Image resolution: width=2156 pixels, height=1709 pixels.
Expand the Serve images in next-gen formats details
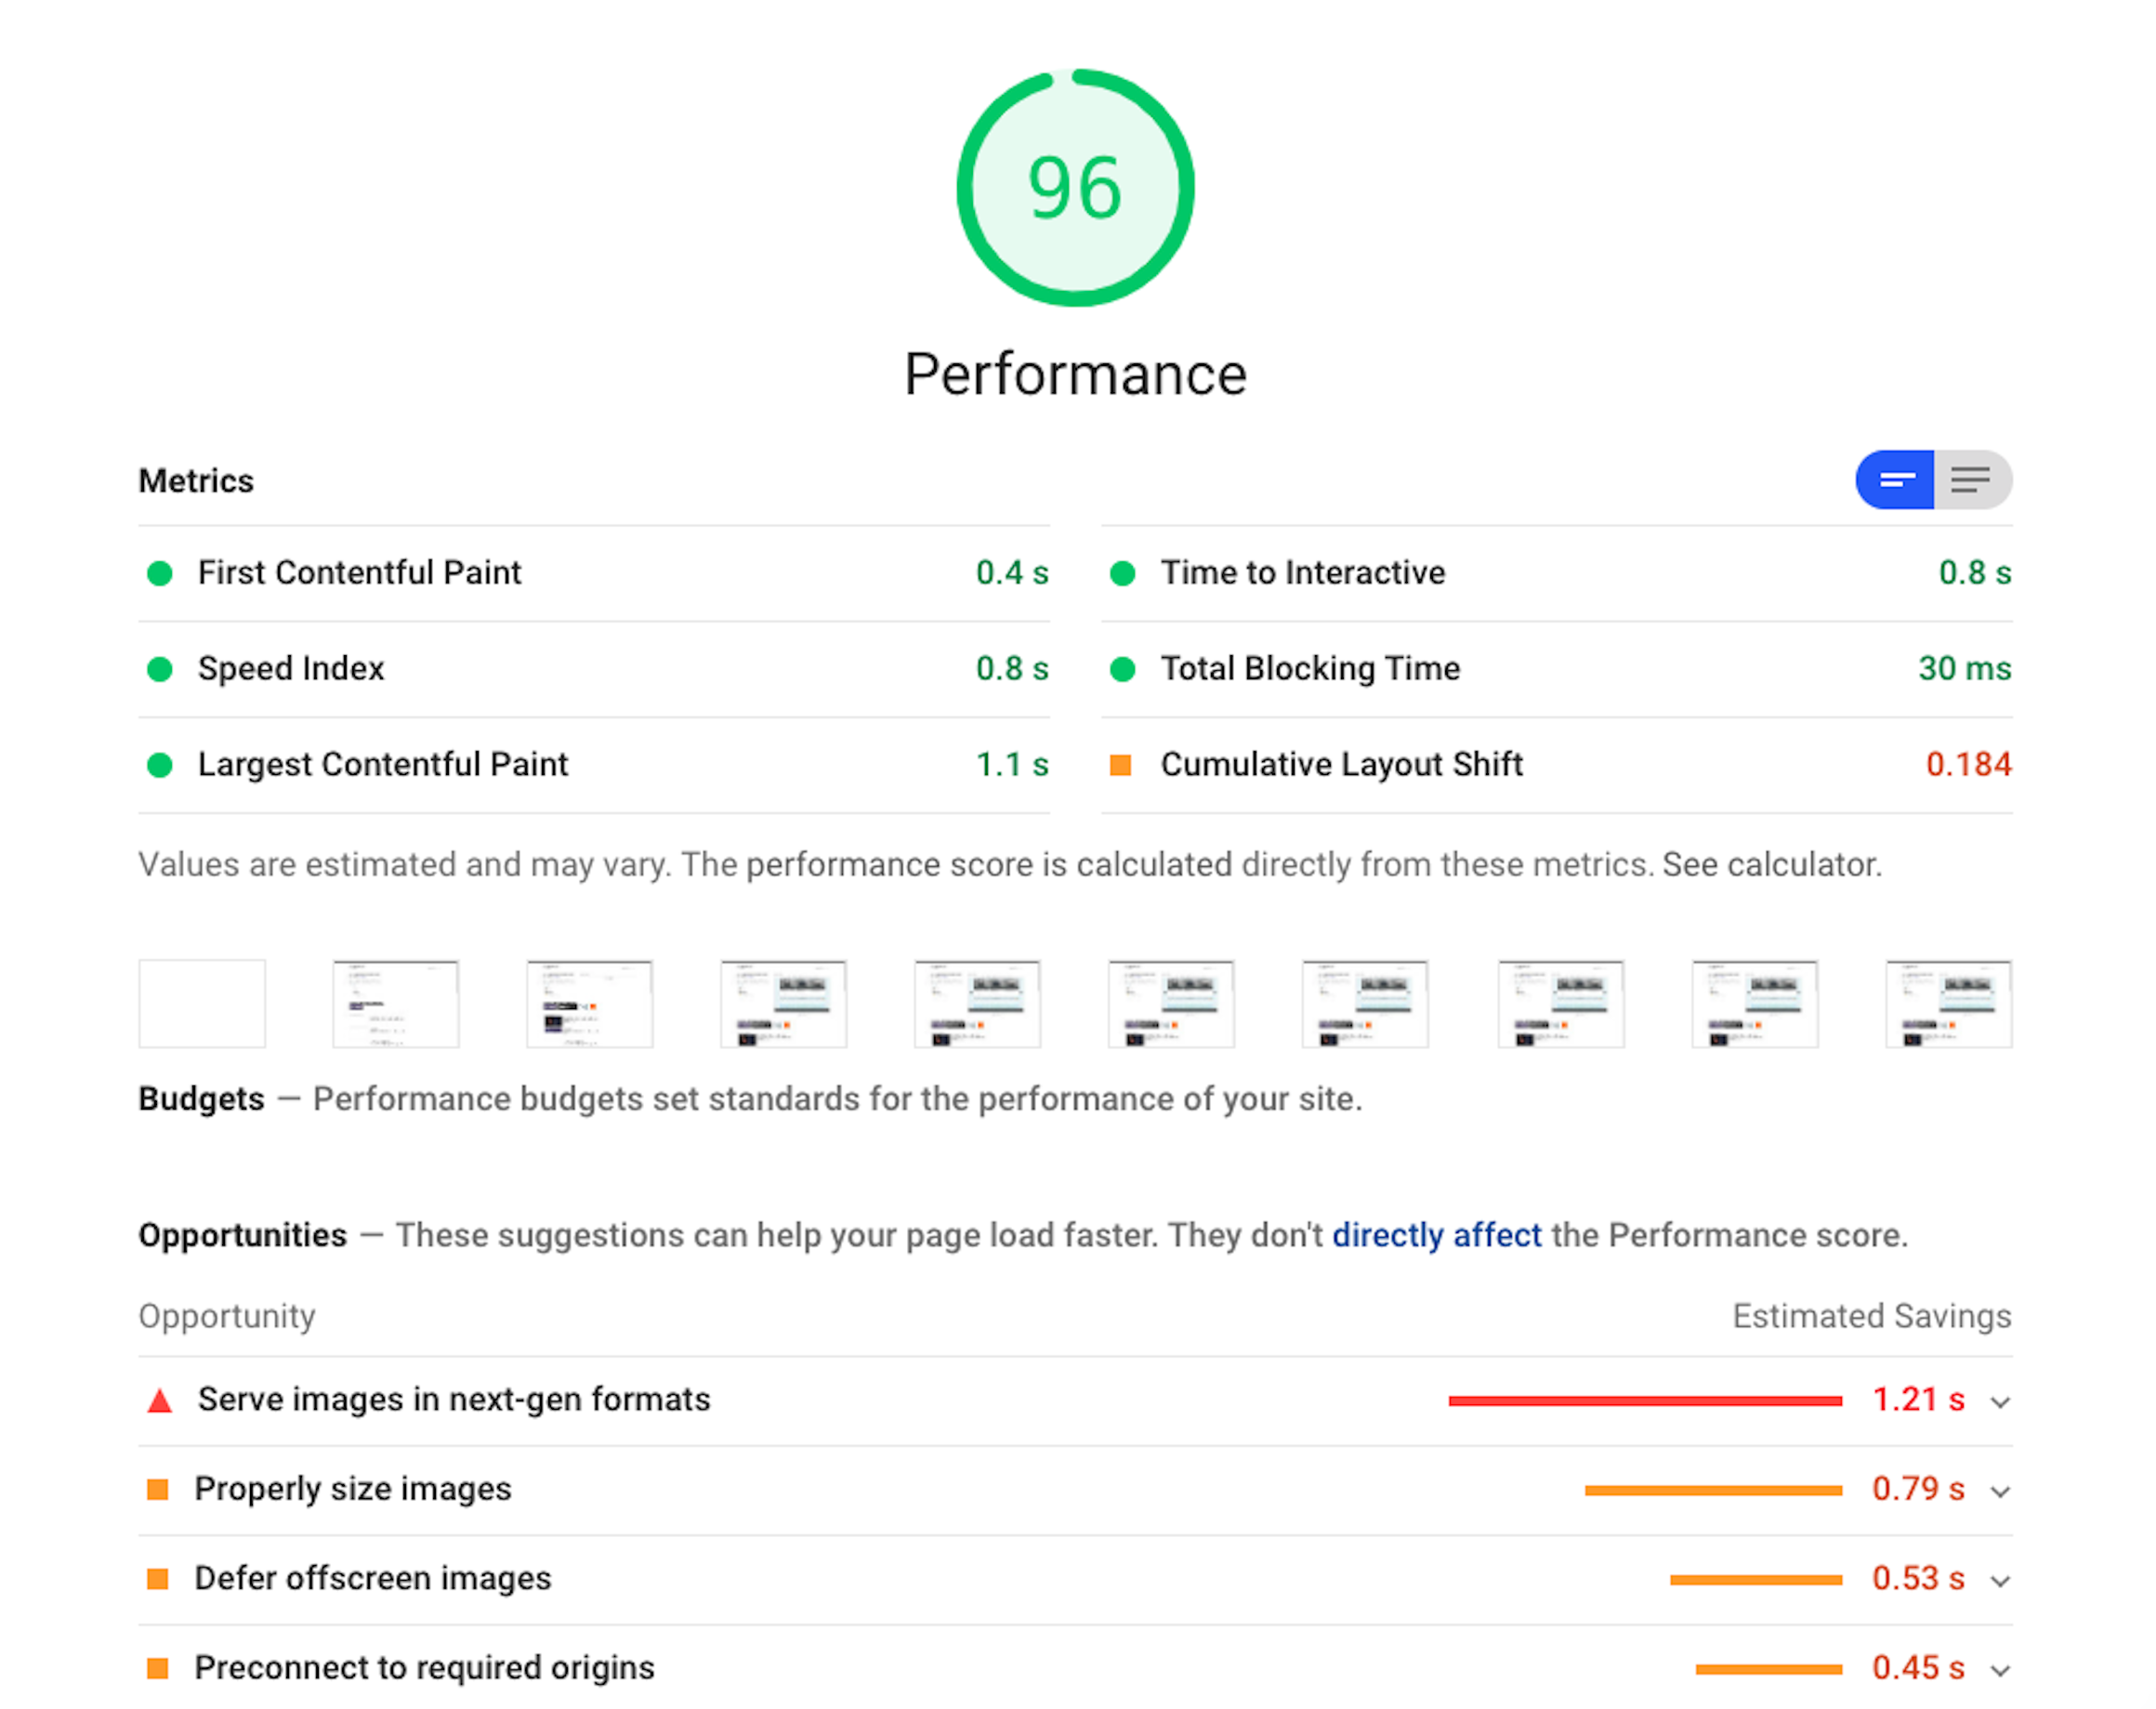coord(2000,1402)
